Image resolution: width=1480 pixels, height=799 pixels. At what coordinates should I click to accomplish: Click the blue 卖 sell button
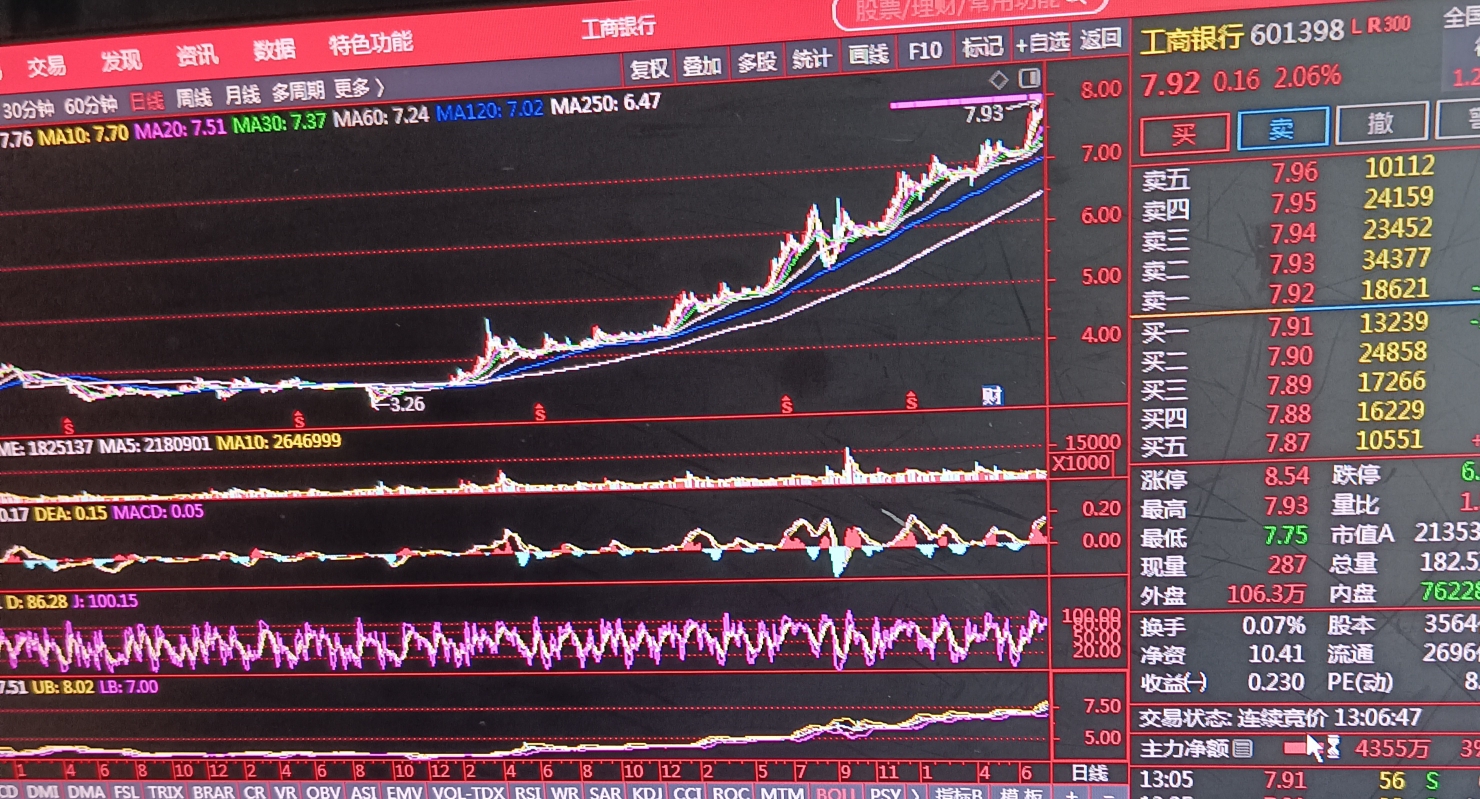tap(1283, 128)
